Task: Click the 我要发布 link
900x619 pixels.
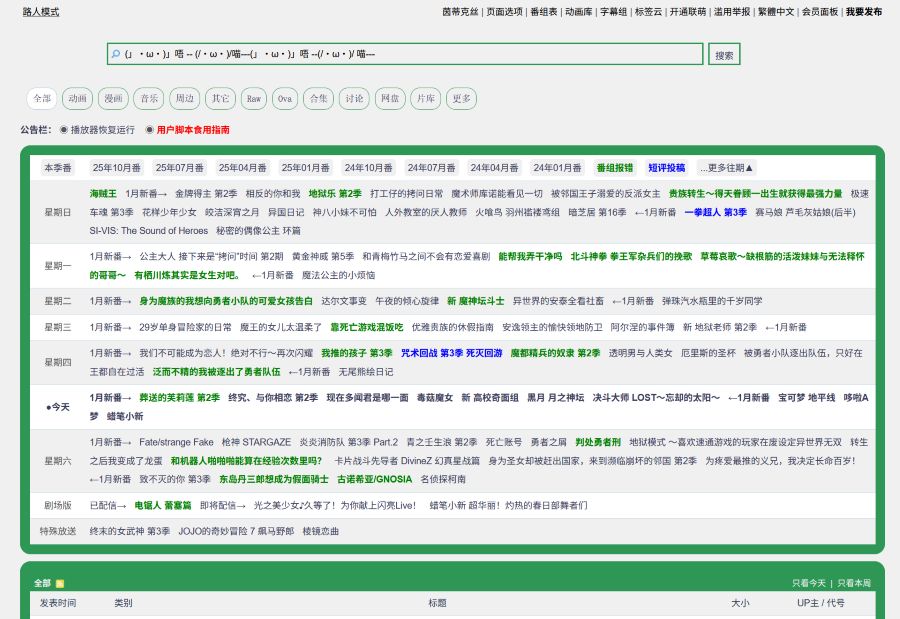Action: [x=864, y=12]
